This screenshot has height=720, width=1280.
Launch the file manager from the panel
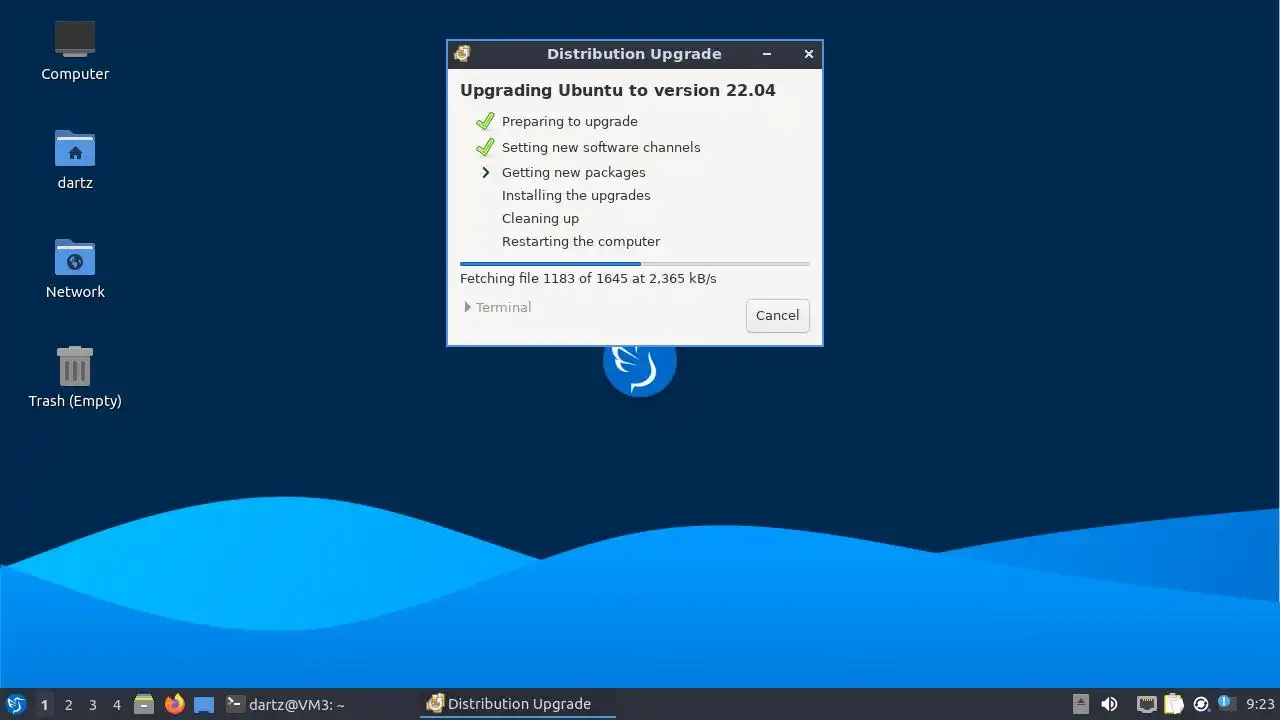(x=144, y=704)
